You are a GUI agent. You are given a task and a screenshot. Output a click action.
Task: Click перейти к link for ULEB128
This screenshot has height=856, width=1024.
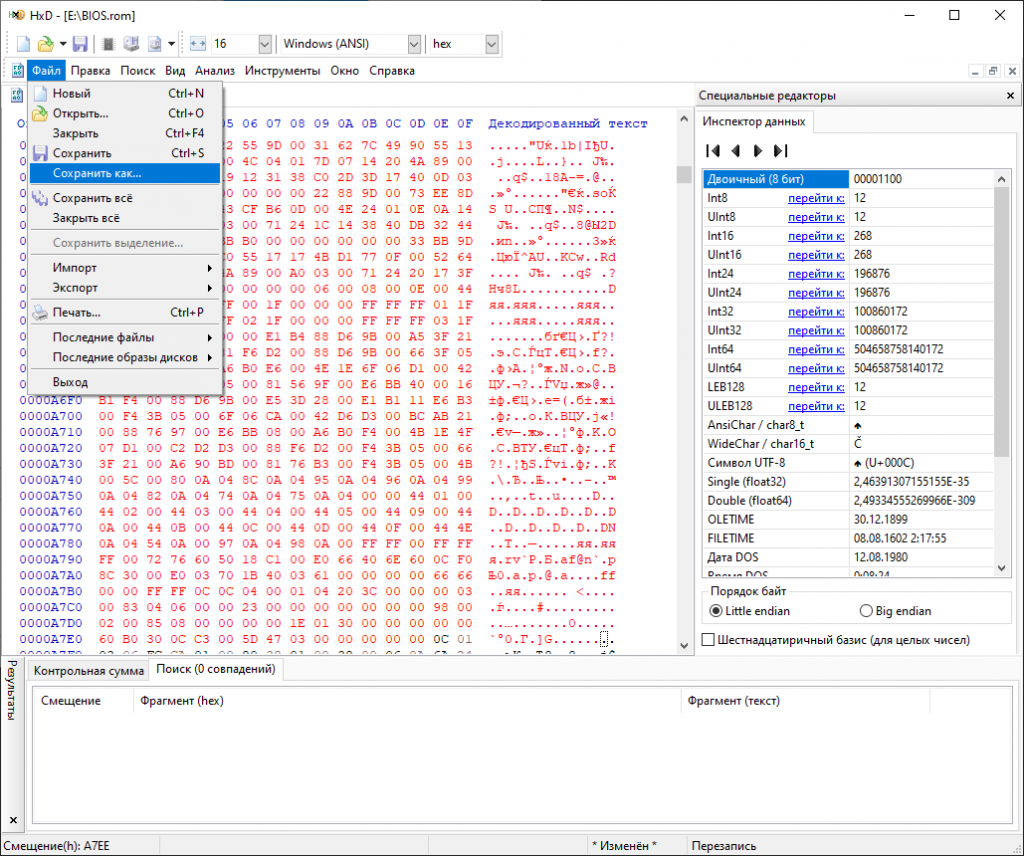point(816,406)
